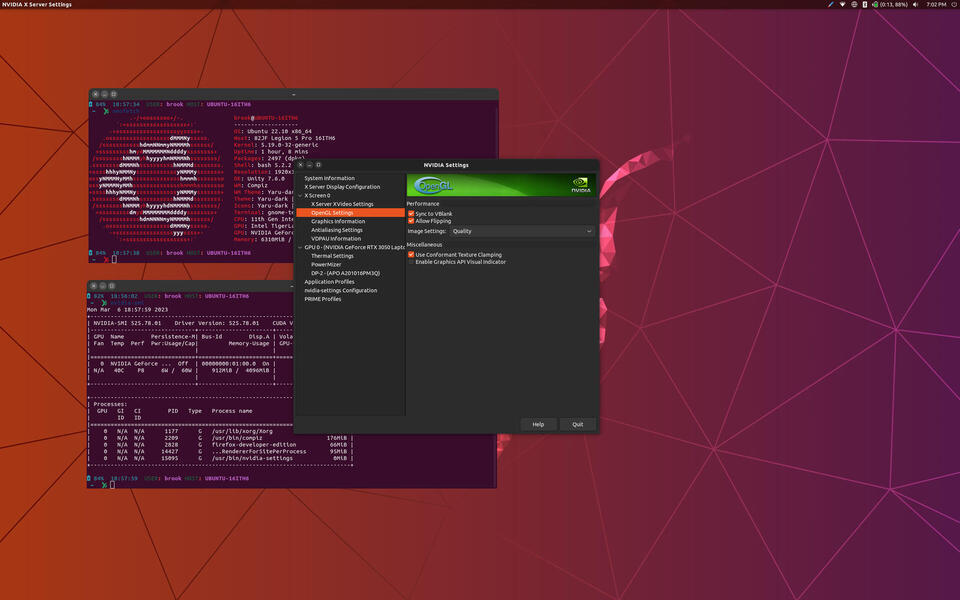Click "Mon Mar 6 18:57:59 2023" timestamp
Image resolution: width=960 pixels, height=600 pixels.
(127, 310)
